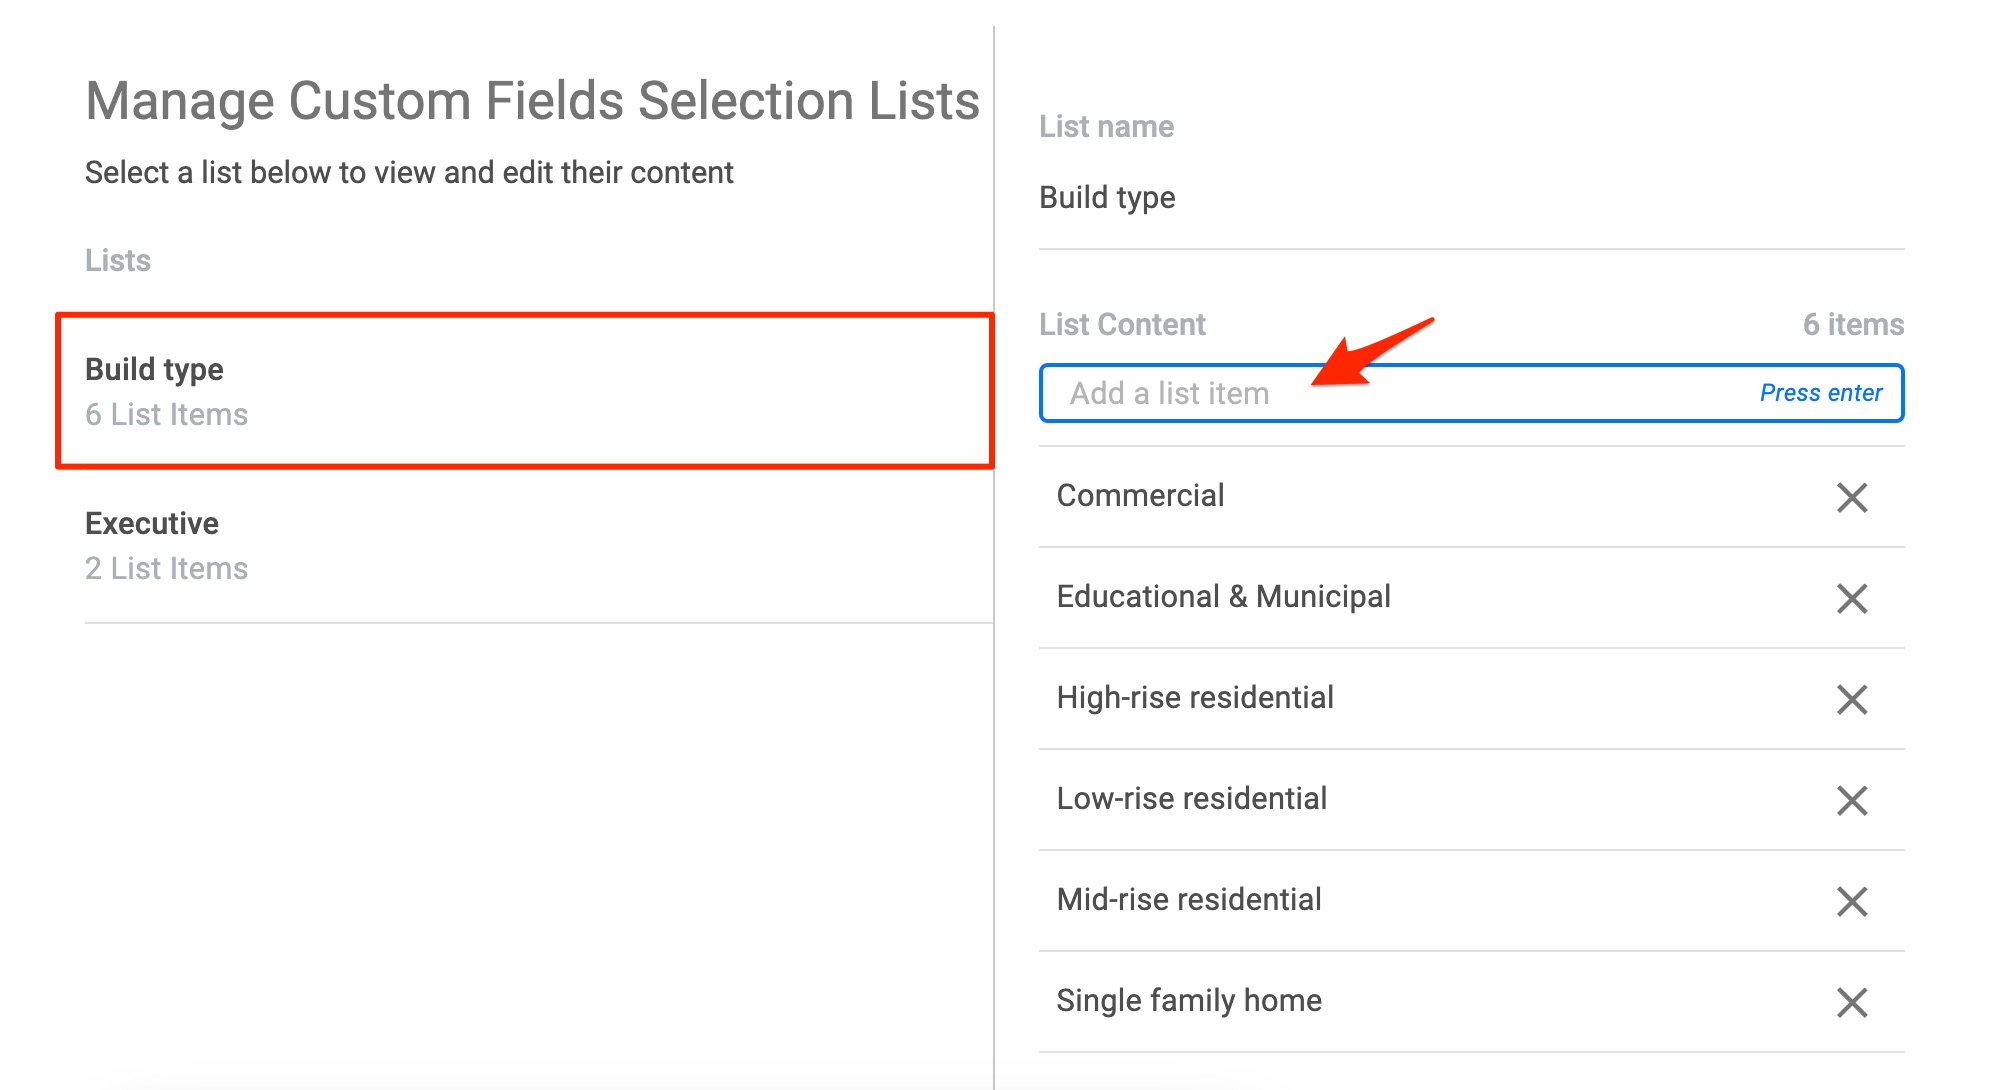Click the 2 List Items subtitle

pyautogui.click(x=166, y=569)
